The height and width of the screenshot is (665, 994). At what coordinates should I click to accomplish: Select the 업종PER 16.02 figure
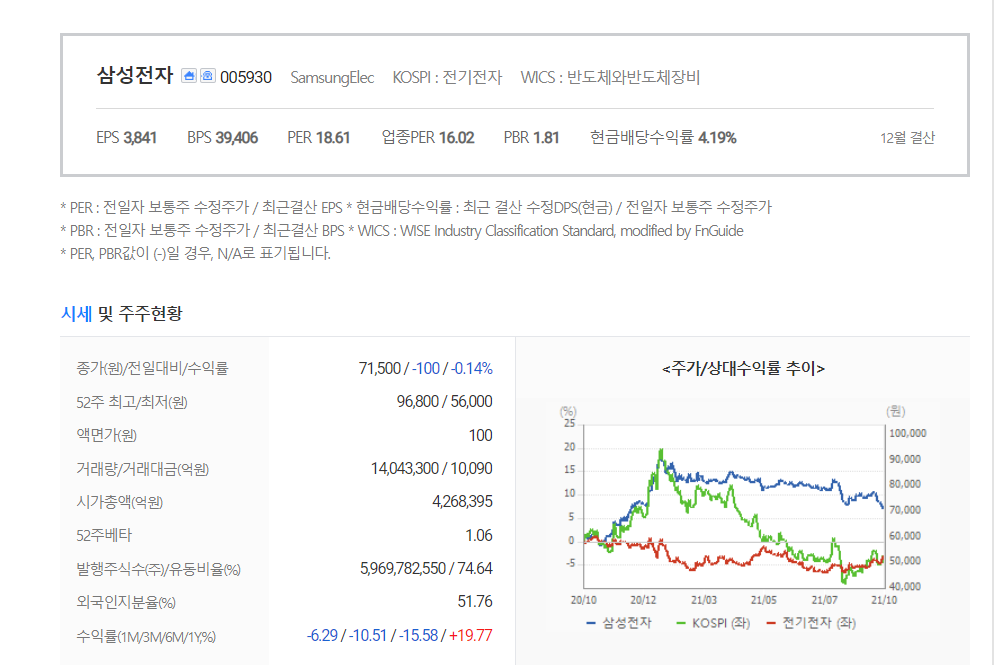pyautogui.click(x=428, y=138)
